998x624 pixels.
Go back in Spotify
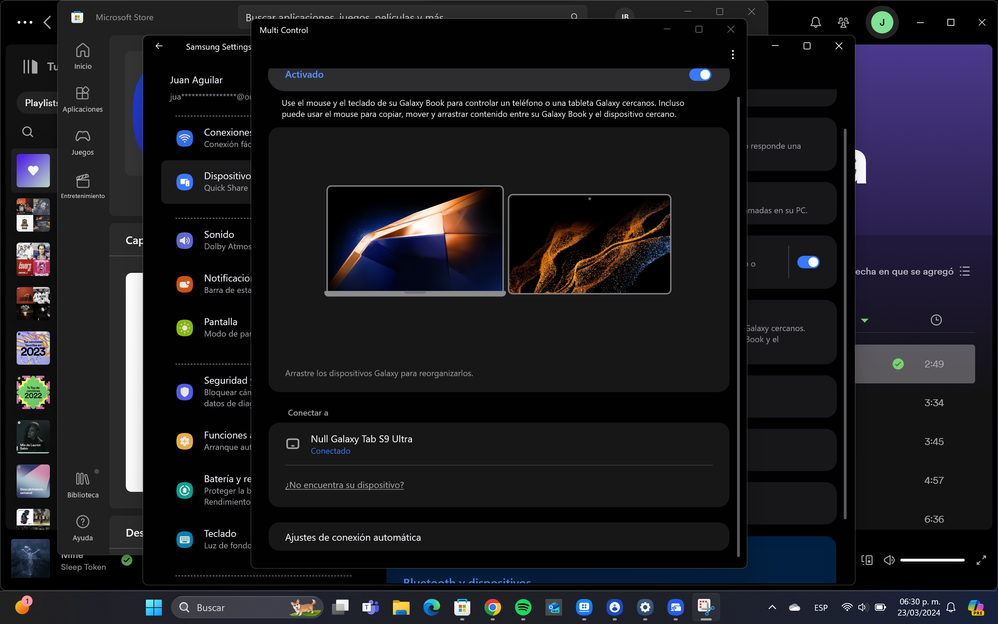click(x=48, y=22)
